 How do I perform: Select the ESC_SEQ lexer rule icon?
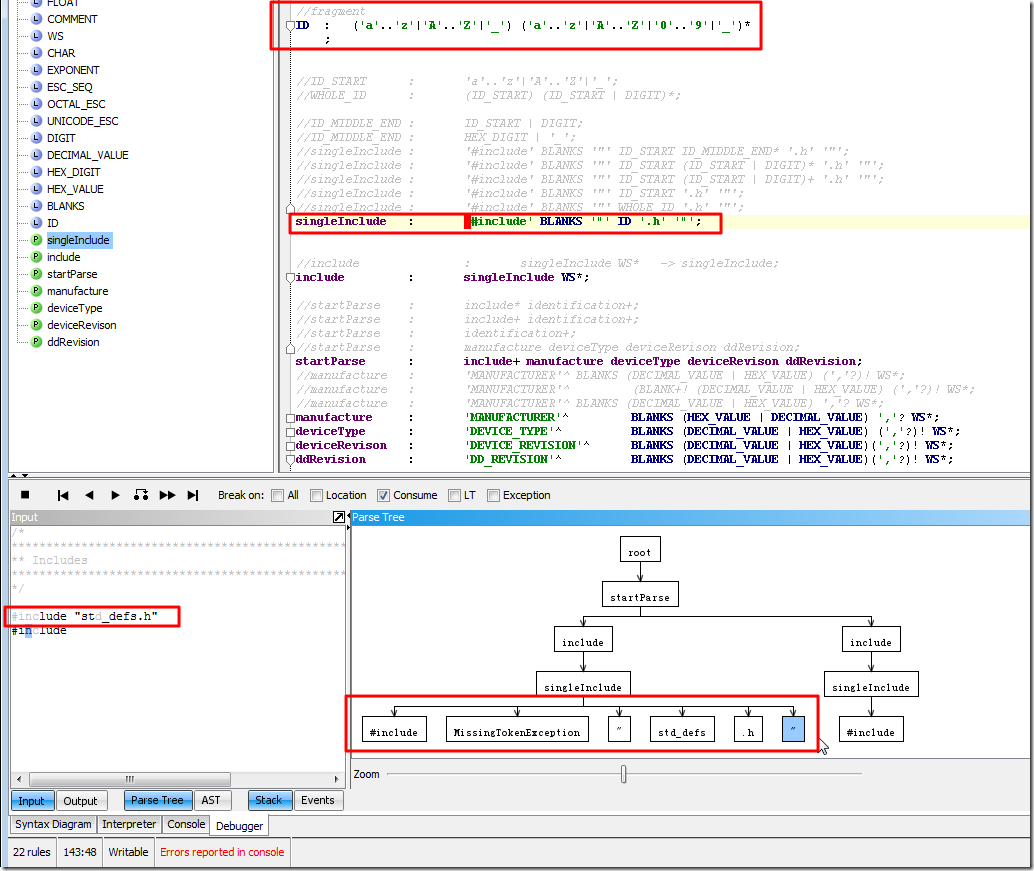pyautogui.click(x=37, y=87)
